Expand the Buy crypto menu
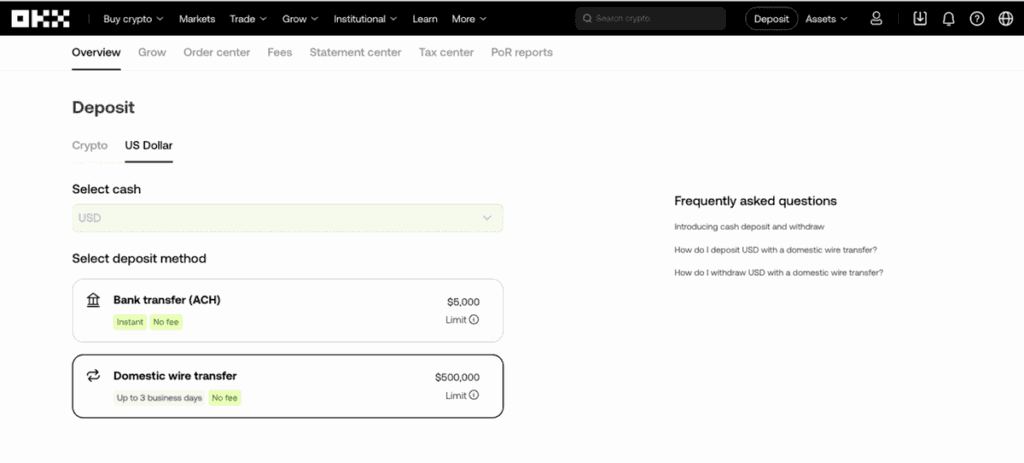The image size is (1024, 463). pos(133,19)
